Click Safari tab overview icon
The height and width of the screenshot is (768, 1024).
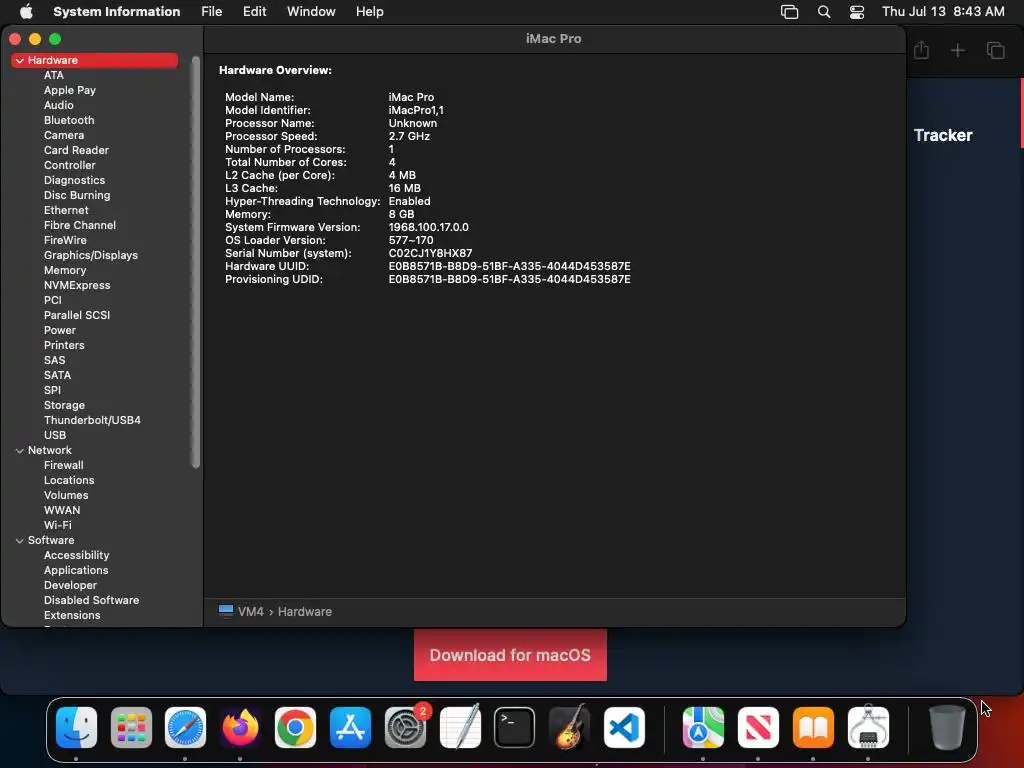click(995, 50)
